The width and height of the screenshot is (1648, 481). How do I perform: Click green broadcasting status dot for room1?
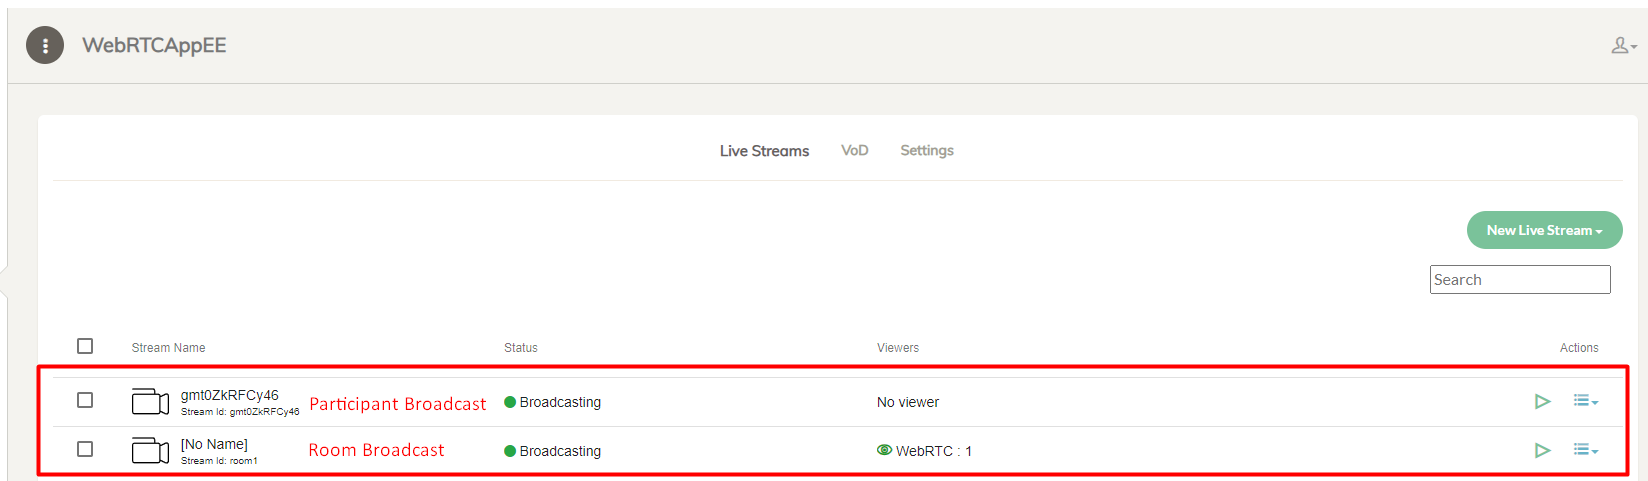pyautogui.click(x=510, y=451)
